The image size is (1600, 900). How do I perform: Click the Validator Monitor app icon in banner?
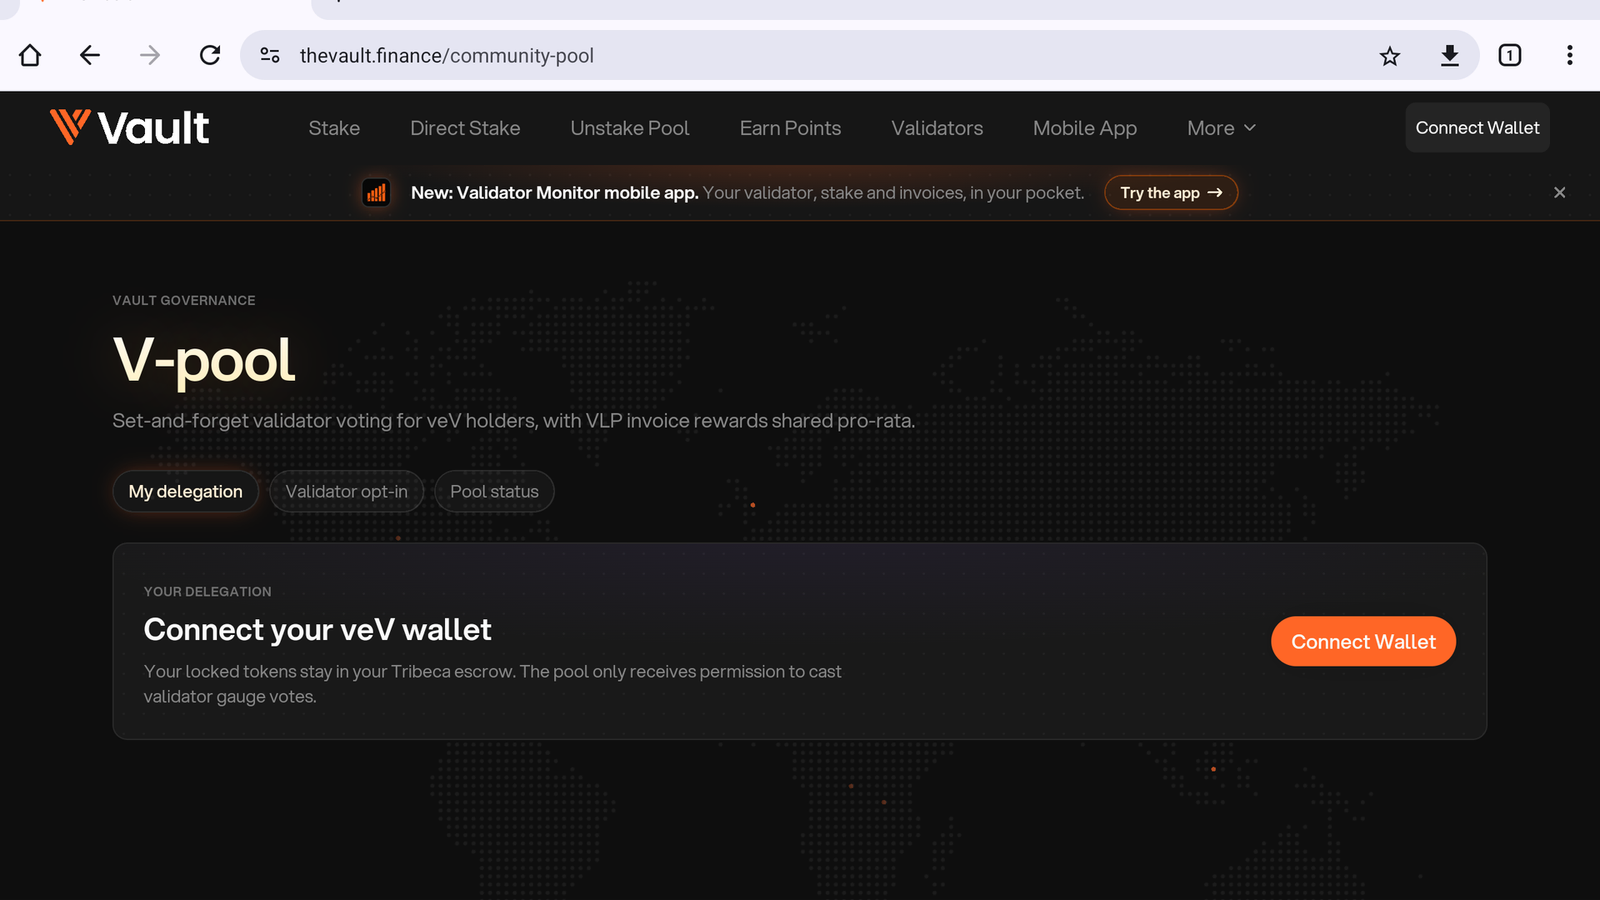pyautogui.click(x=376, y=193)
